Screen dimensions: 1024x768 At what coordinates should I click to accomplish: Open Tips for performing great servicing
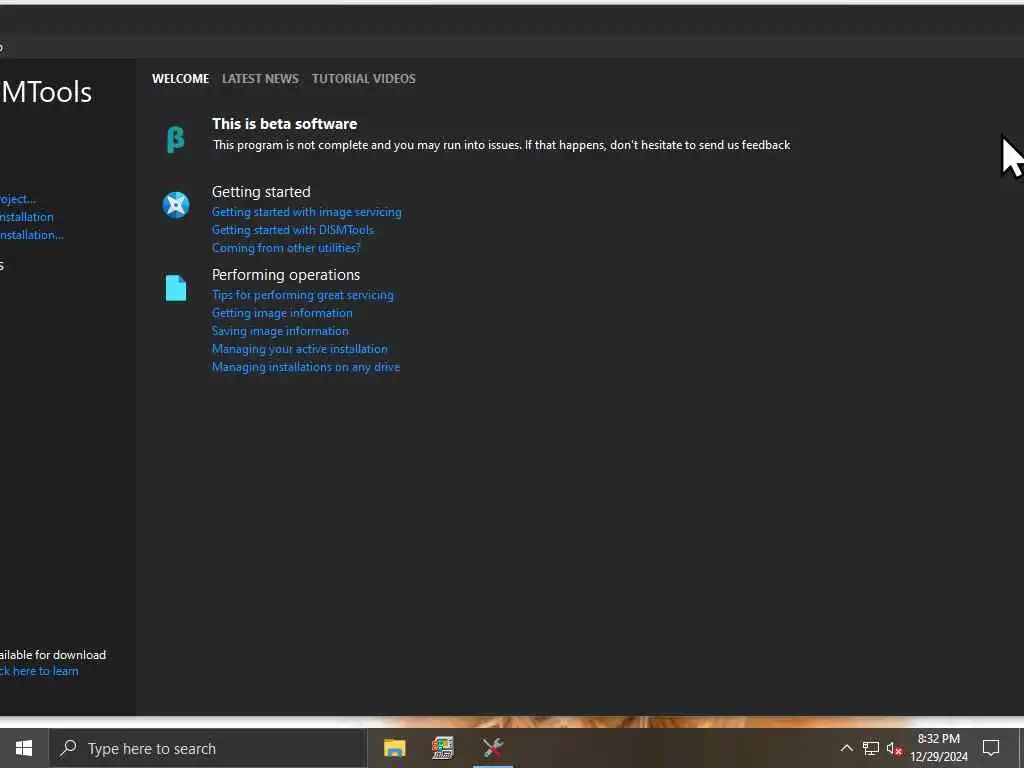click(302, 295)
